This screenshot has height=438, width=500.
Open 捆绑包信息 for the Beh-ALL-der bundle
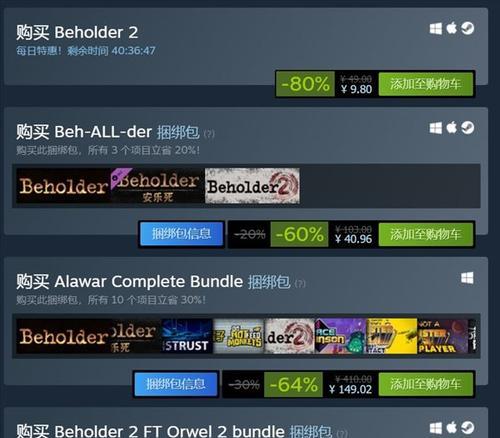pyautogui.click(x=182, y=234)
